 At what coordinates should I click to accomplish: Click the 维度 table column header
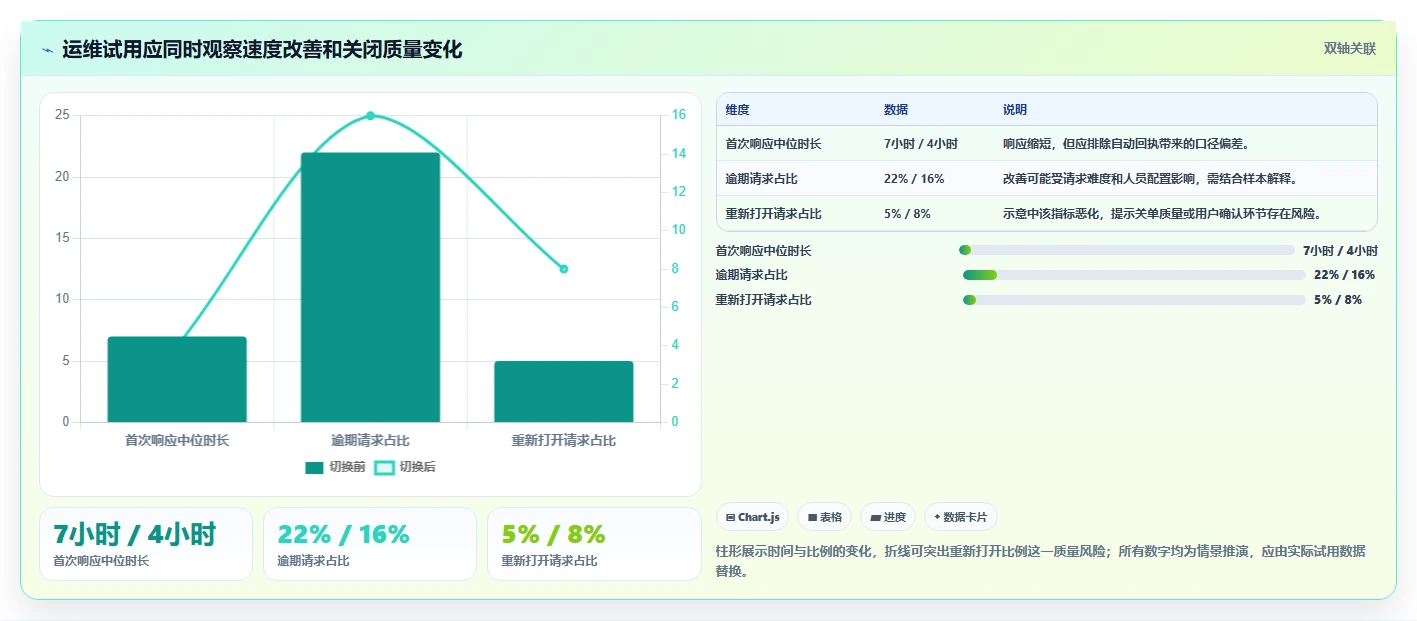738,110
